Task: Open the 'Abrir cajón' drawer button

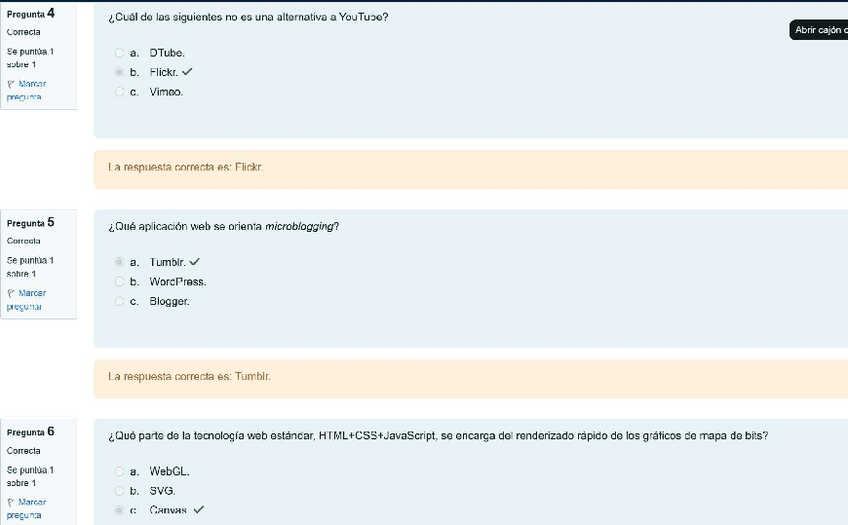Action: click(x=819, y=30)
